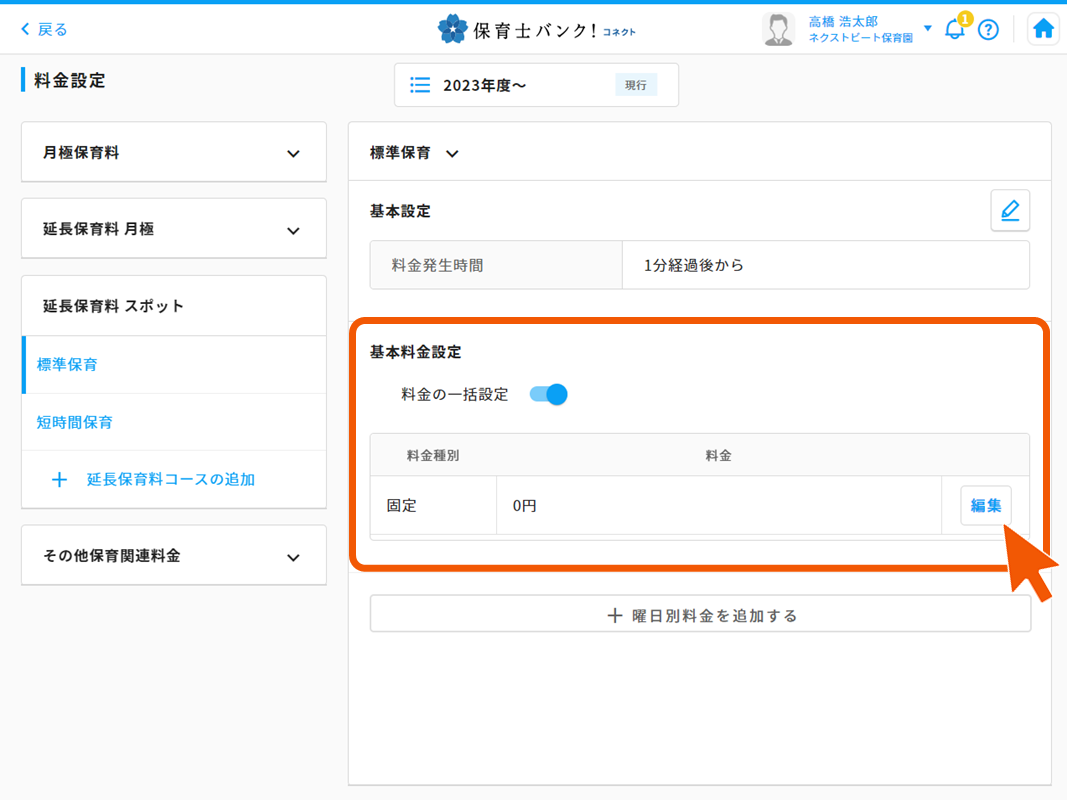
Task: Expand the 延長保育料 月極 section
Action: 293,230
